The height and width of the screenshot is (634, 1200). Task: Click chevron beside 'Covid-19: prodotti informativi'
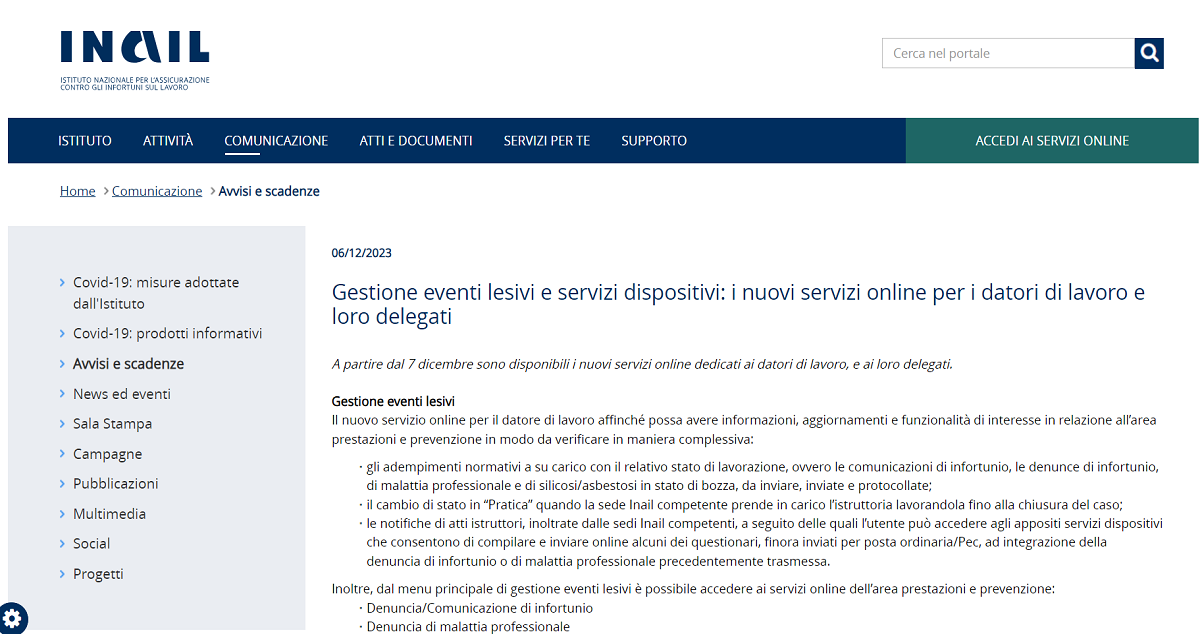point(63,334)
